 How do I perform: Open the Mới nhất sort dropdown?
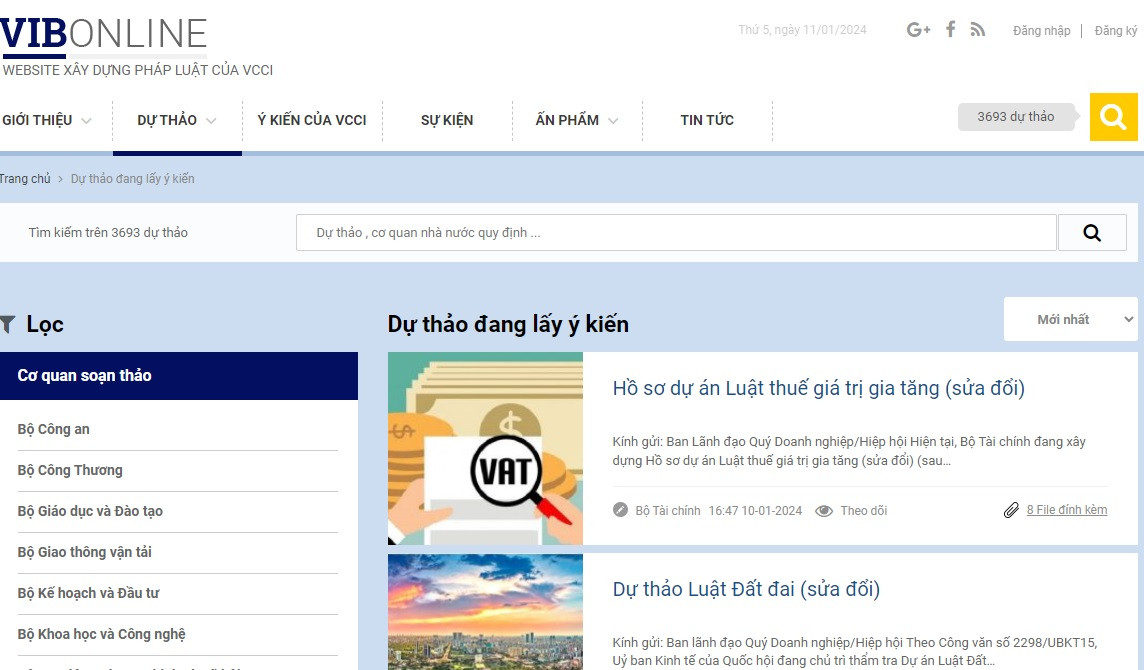point(1070,319)
